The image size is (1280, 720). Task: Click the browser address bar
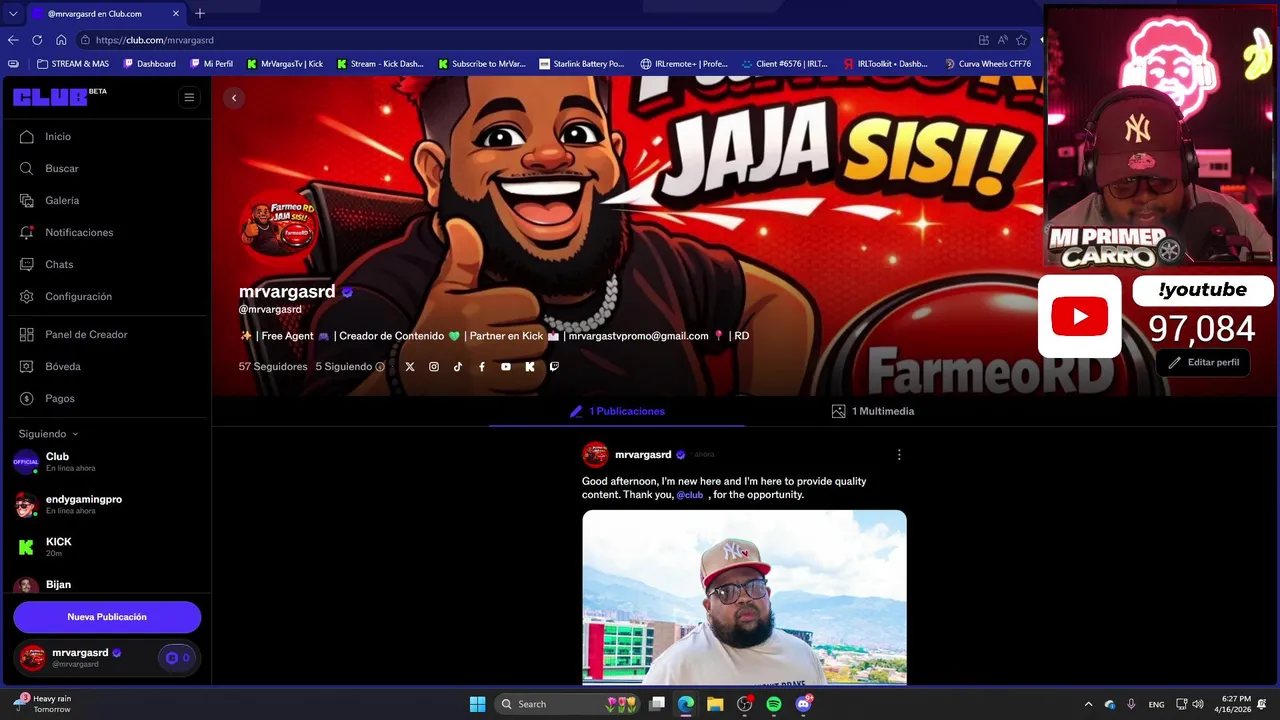[520, 40]
